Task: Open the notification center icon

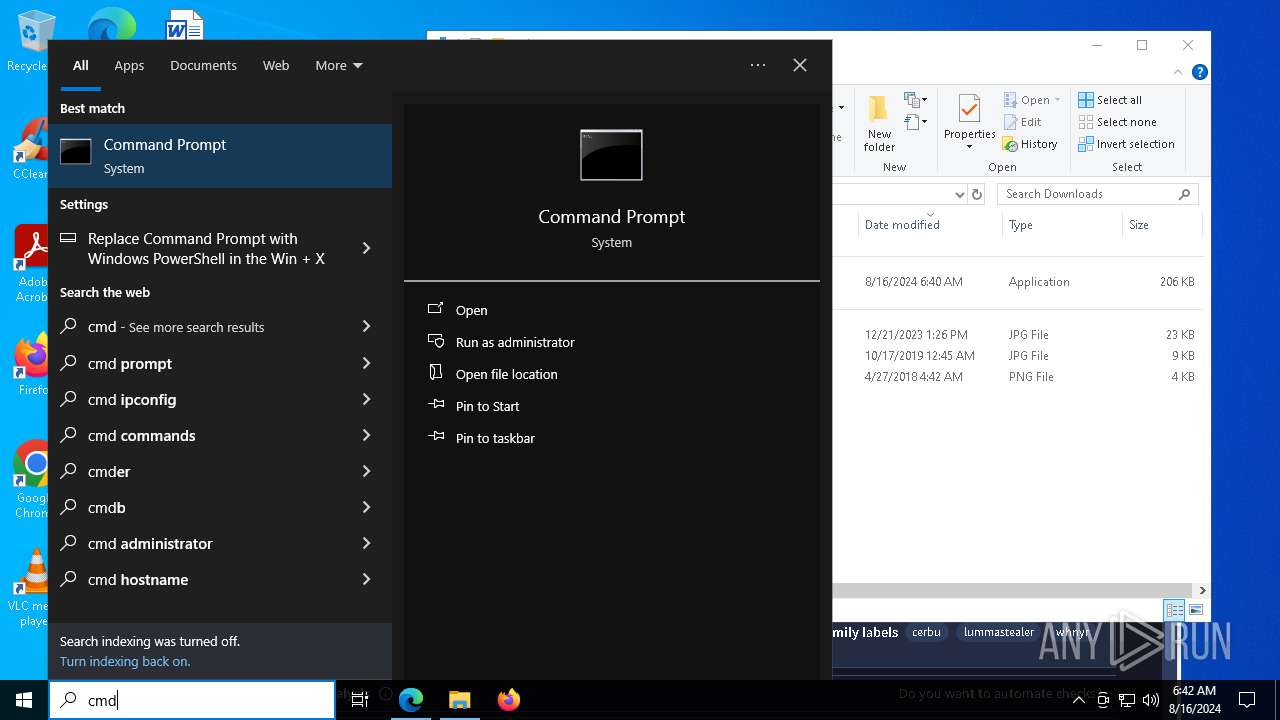Action: pyautogui.click(x=1247, y=700)
